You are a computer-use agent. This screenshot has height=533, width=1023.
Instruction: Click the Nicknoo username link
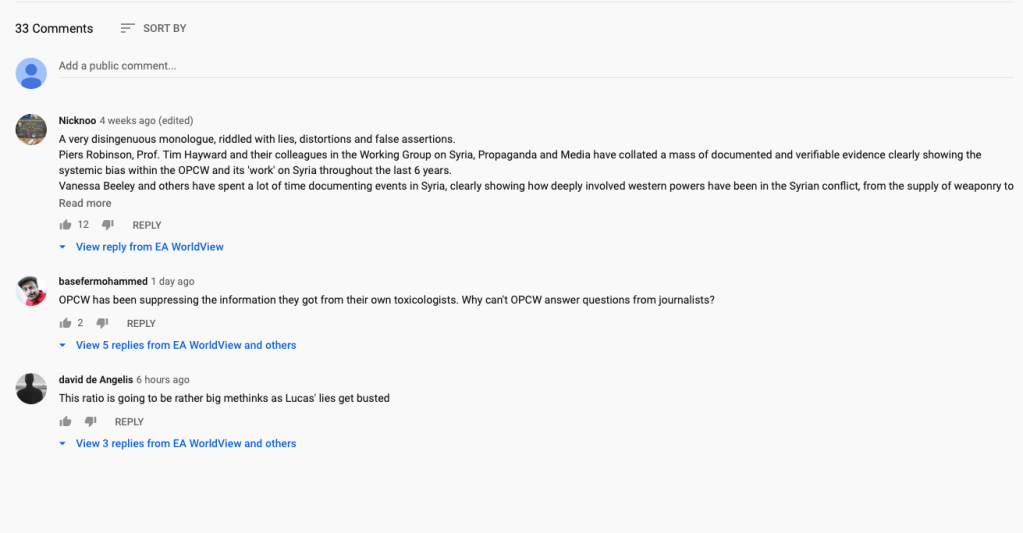click(77, 121)
